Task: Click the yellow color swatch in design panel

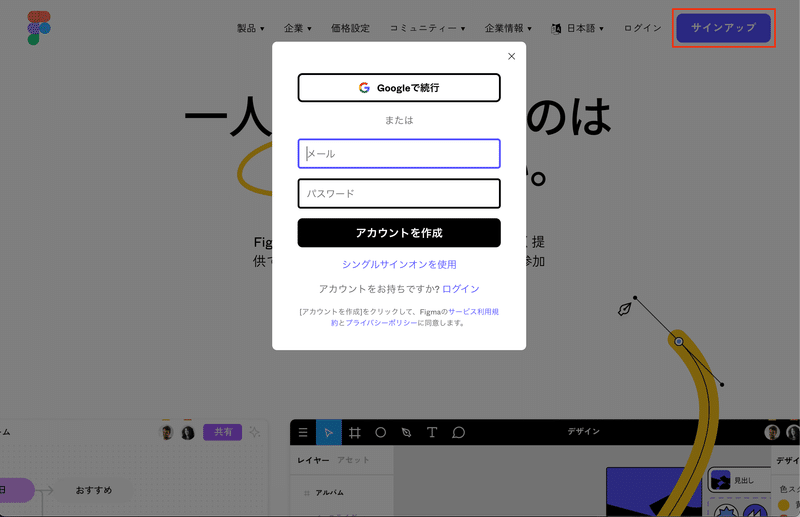Action: click(x=783, y=505)
